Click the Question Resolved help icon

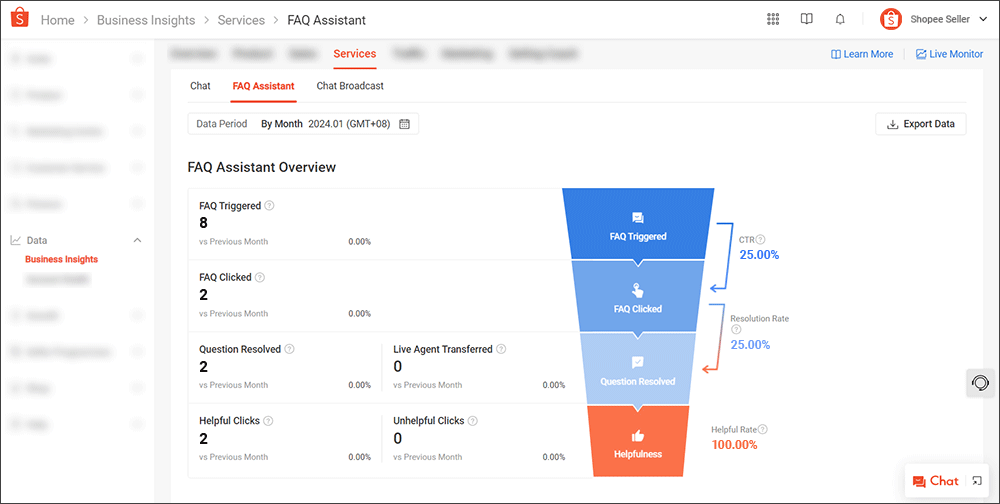click(x=290, y=349)
